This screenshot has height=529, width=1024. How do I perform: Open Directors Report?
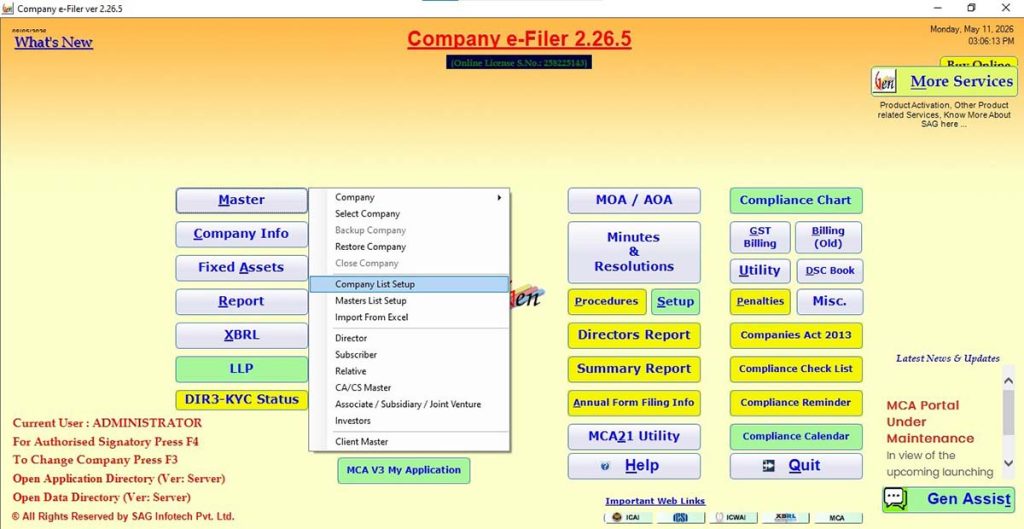(633, 335)
